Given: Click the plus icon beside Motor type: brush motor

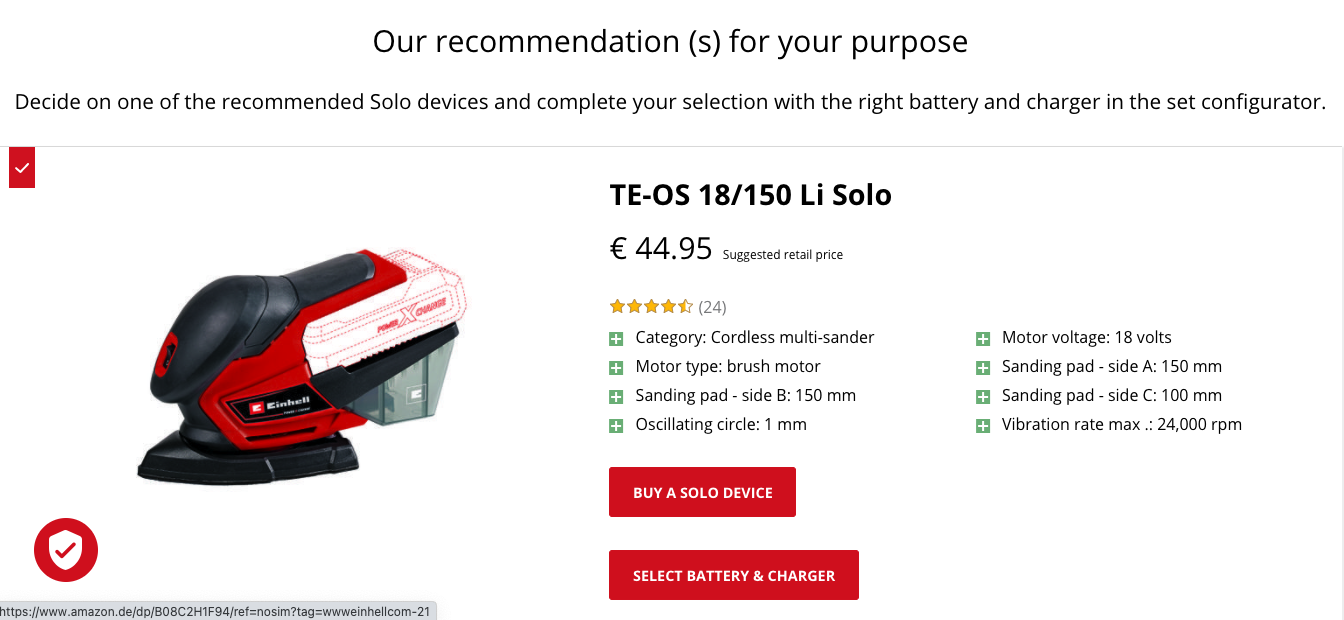Looking at the screenshot, I should click(617, 367).
